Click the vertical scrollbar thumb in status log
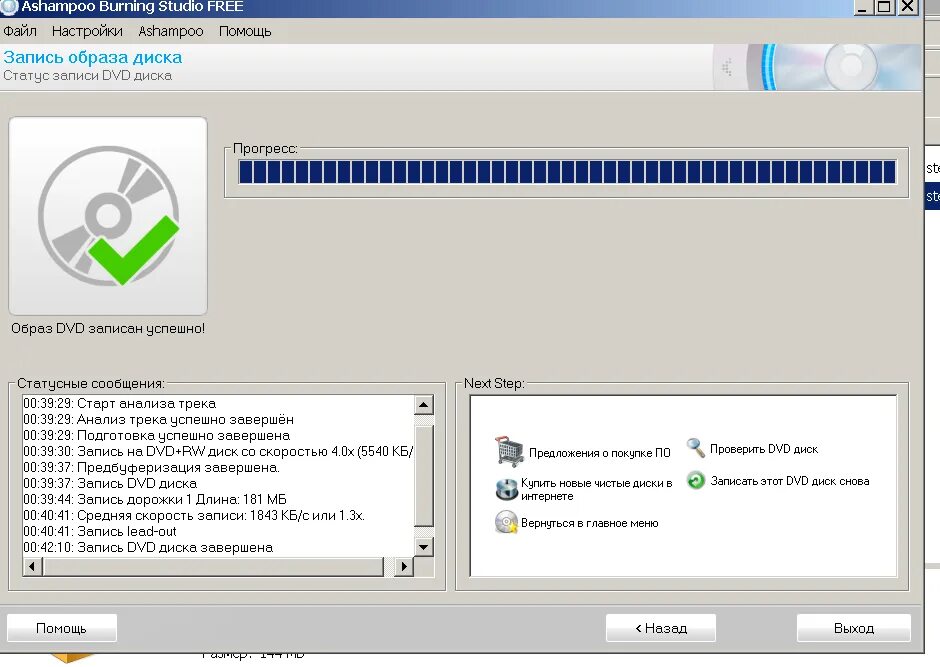This screenshot has height=667, width=940. pyautogui.click(x=423, y=476)
